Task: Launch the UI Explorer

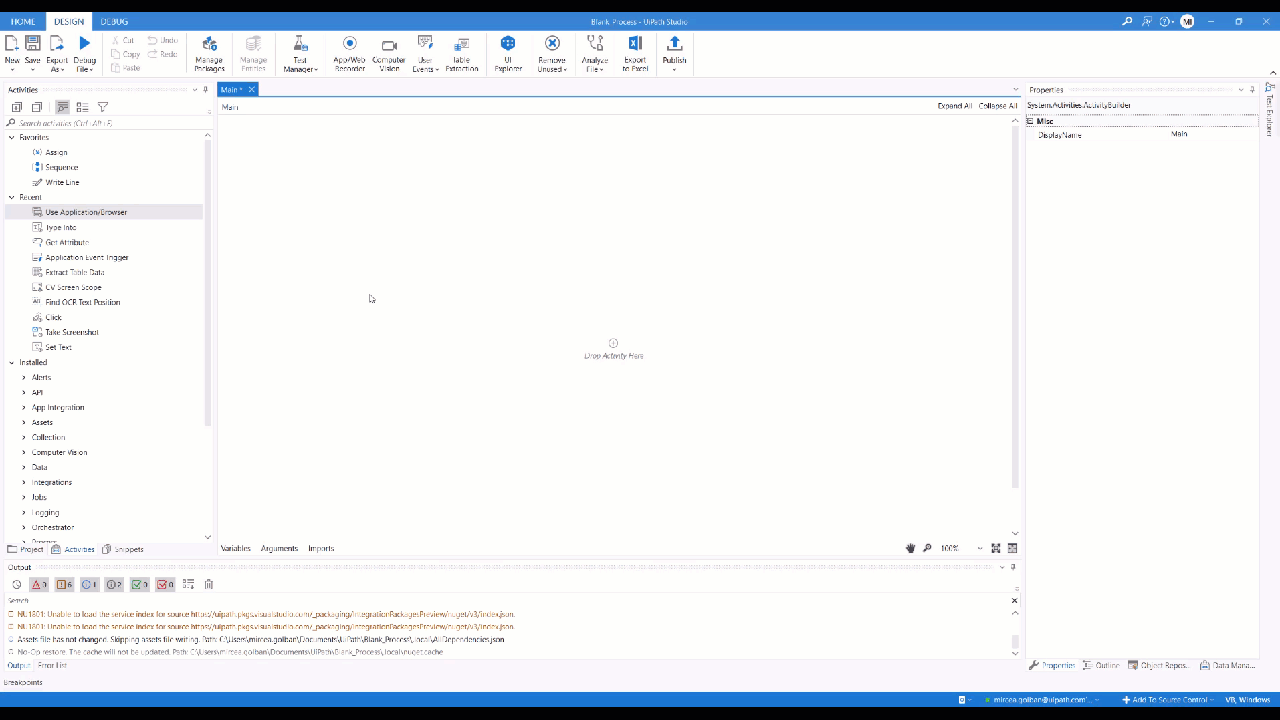Action: [508, 54]
